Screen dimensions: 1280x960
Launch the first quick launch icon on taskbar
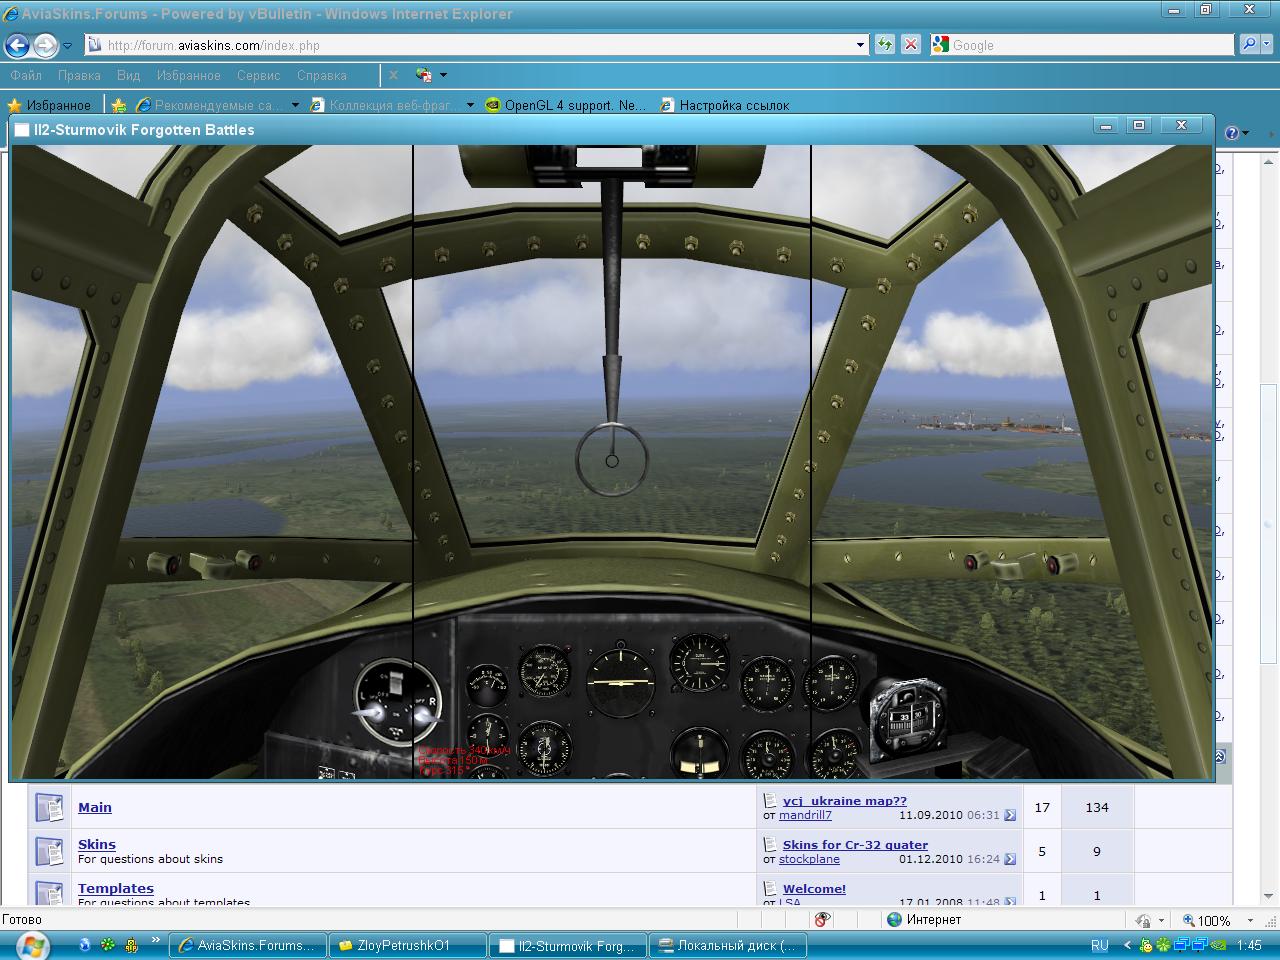point(84,944)
